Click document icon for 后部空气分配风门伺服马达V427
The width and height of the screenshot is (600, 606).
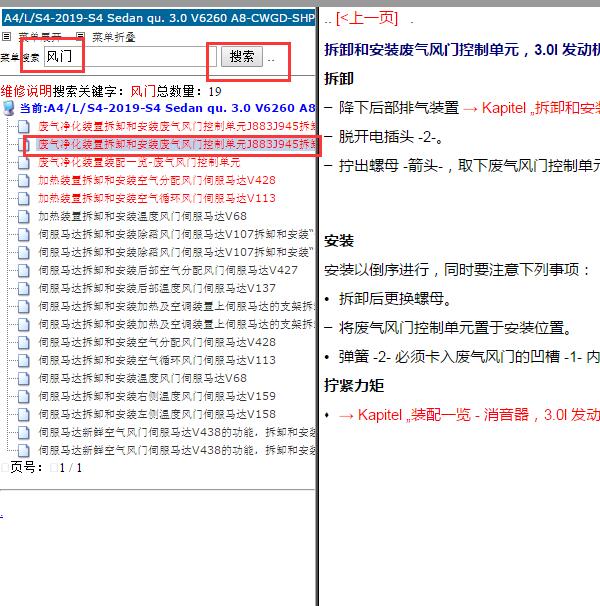click(x=24, y=271)
